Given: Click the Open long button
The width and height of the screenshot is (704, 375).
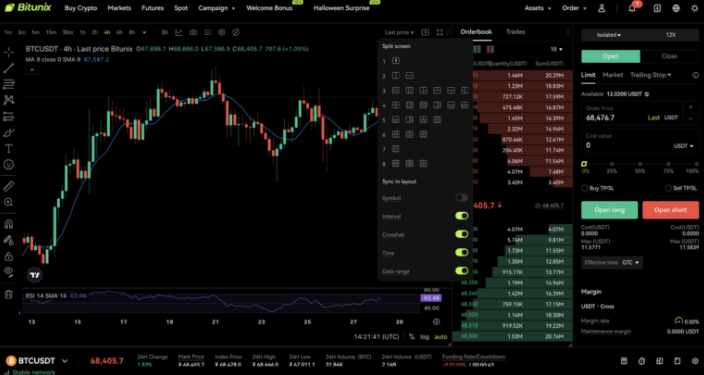Looking at the screenshot, I should (x=609, y=210).
